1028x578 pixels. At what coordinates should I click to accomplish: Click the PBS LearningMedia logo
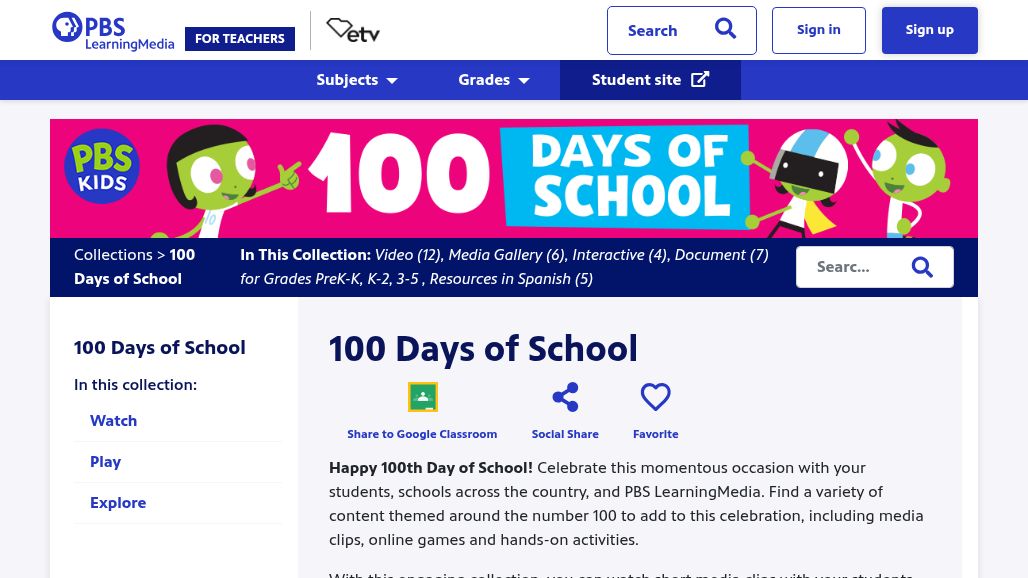pyautogui.click(x=112, y=31)
